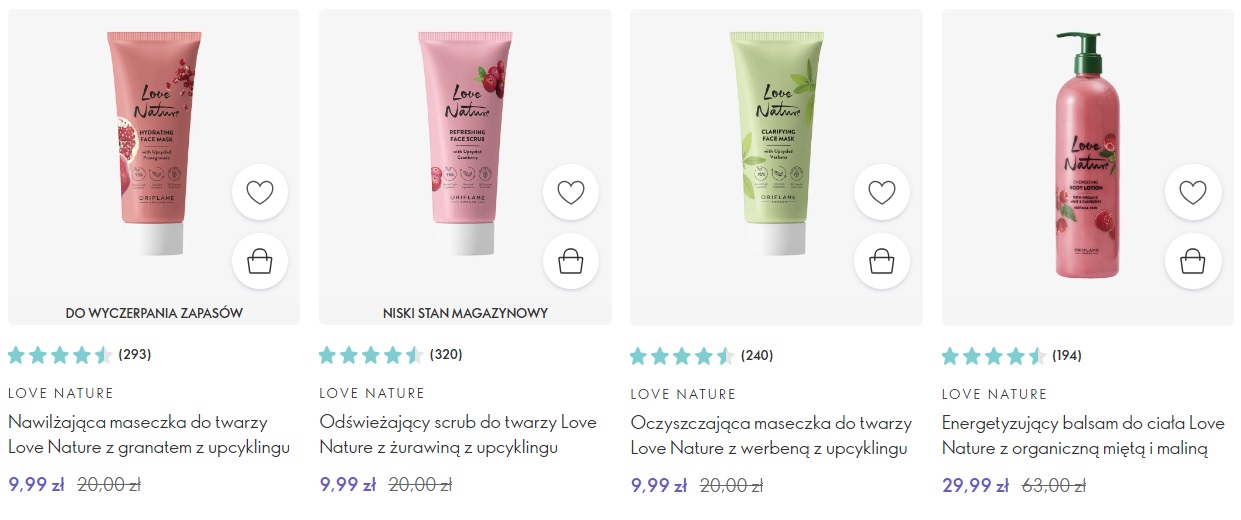Add energizing body lotion to shopping bag
1241x520 pixels.
[1193, 261]
